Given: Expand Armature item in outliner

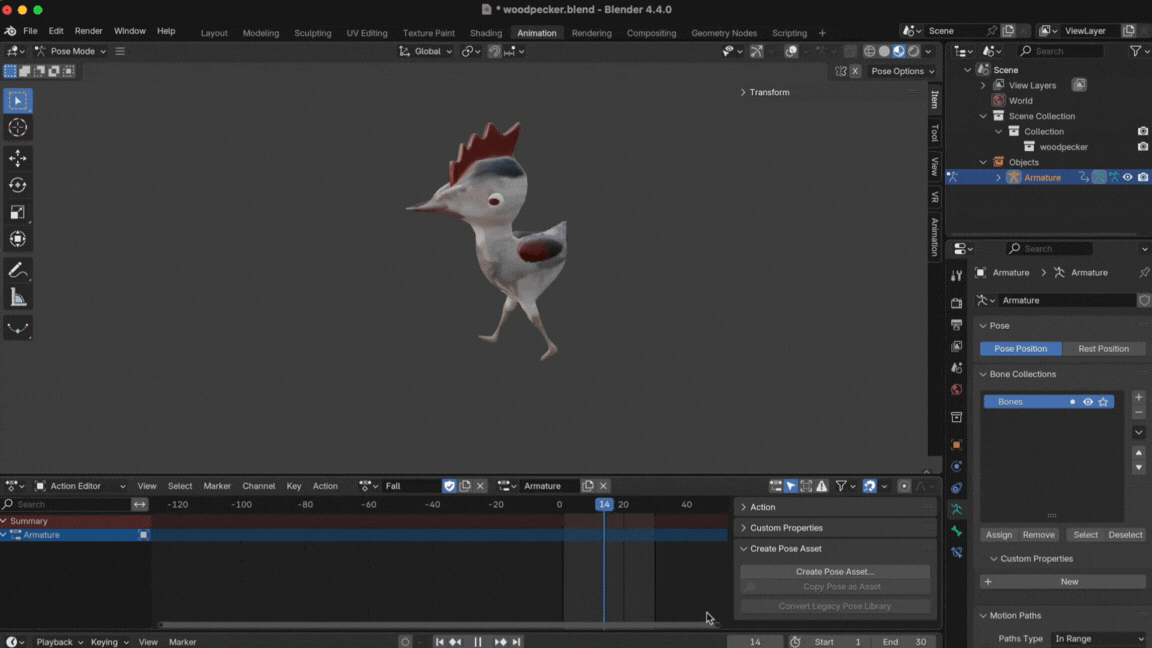Looking at the screenshot, I should (x=998, y=178).
